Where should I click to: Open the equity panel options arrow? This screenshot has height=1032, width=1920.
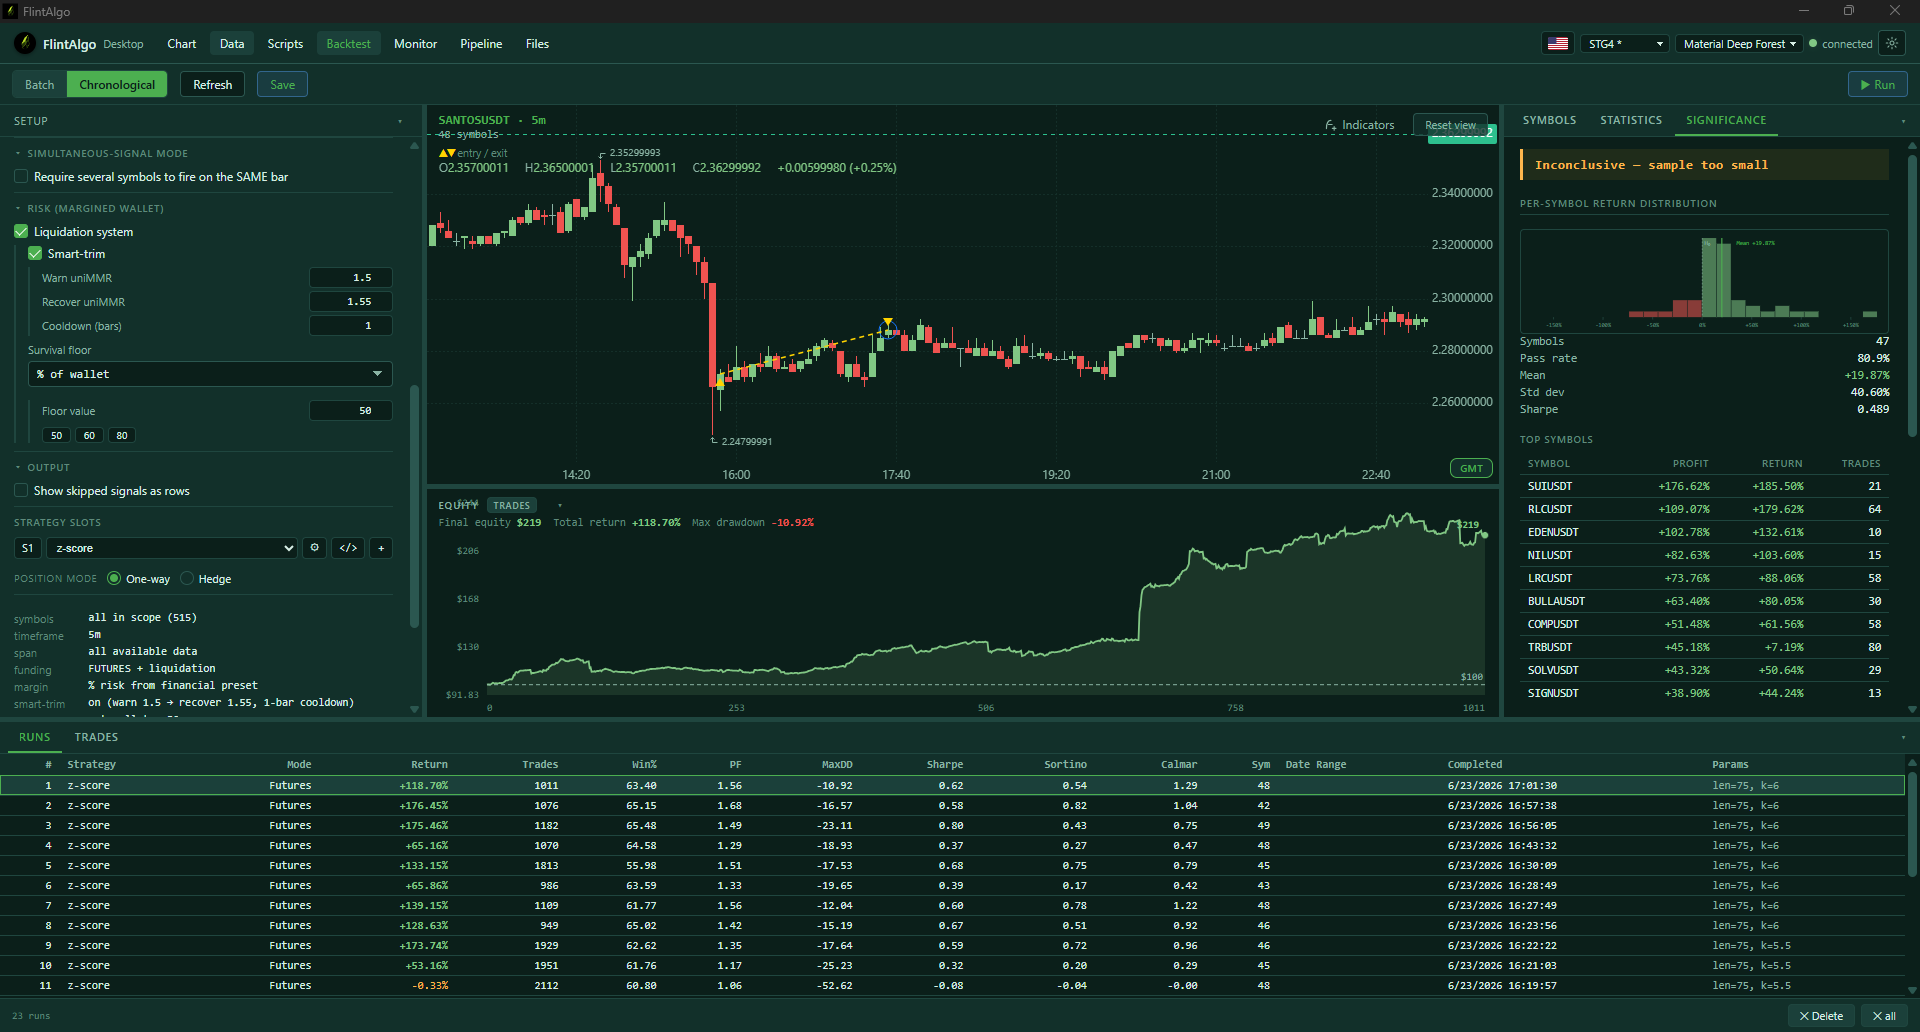pyautogui.click(x=560, y=506)
